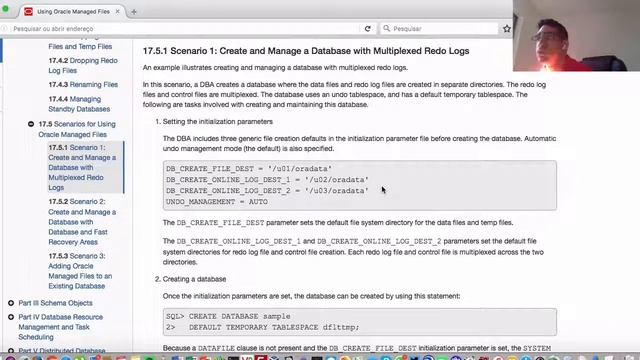Open 17.5.2 Scenario 2 link
This screenshot has width=640, height=360.
82,222
